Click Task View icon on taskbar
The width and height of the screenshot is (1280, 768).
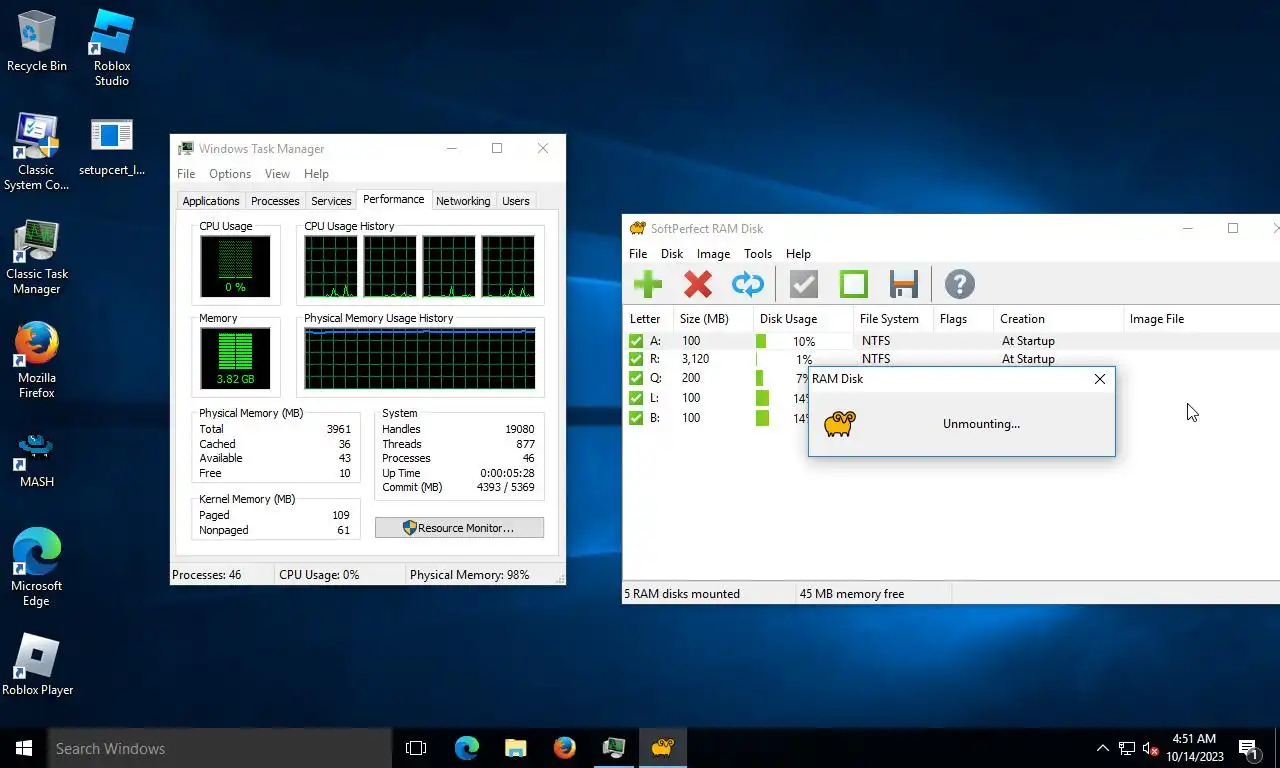pos(416,748)
